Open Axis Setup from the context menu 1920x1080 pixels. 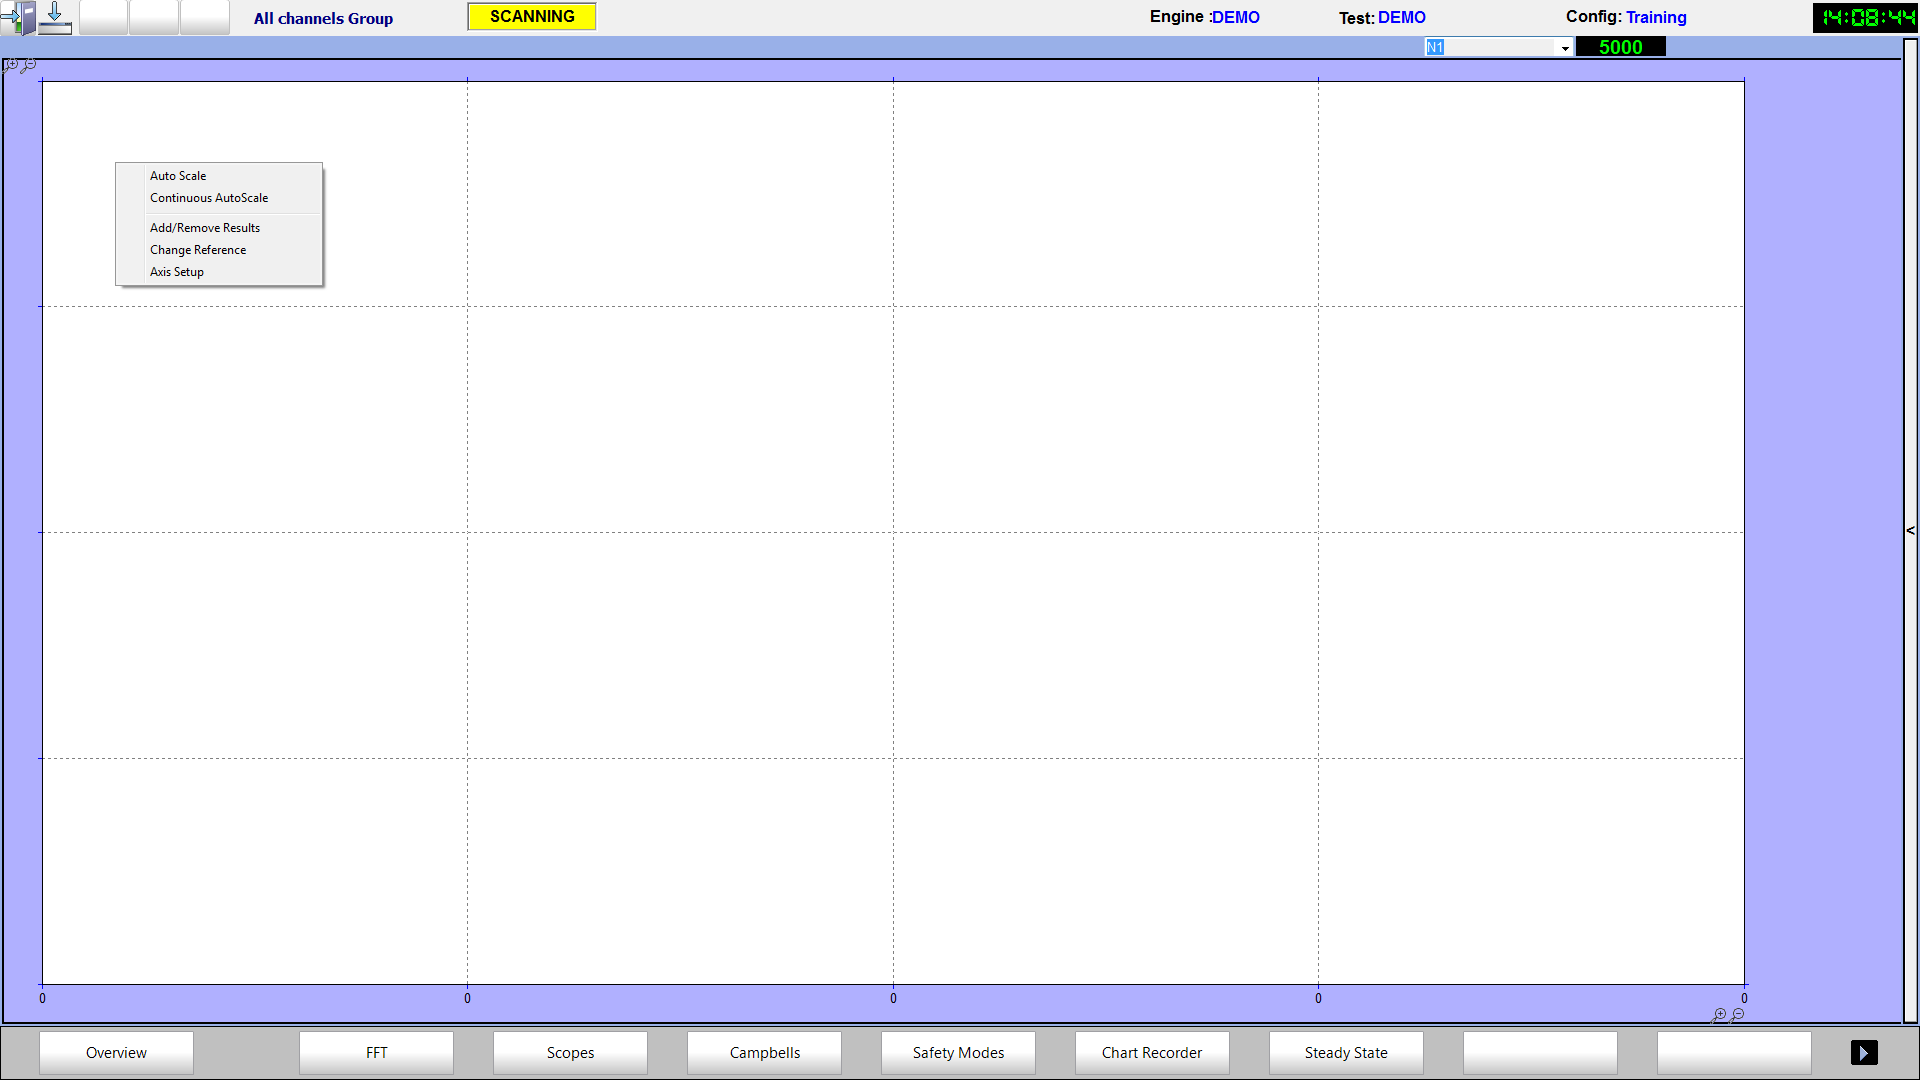pyautogui.click(x=177, y=272)
